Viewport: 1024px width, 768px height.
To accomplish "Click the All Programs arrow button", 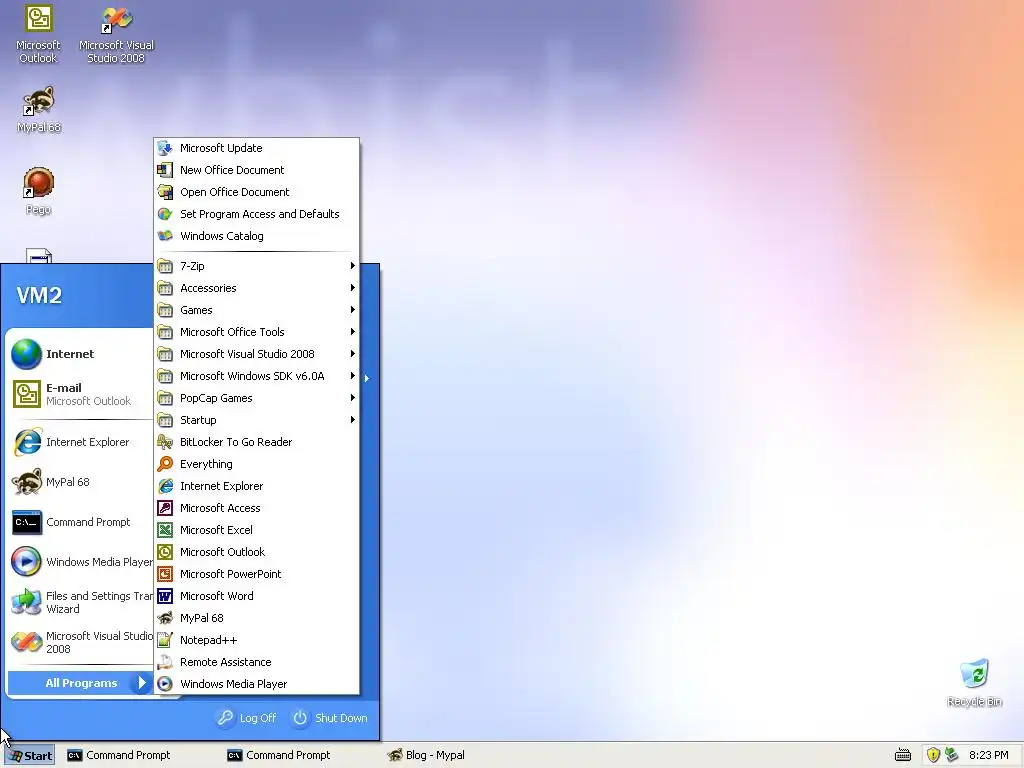I will pos(140,684).
